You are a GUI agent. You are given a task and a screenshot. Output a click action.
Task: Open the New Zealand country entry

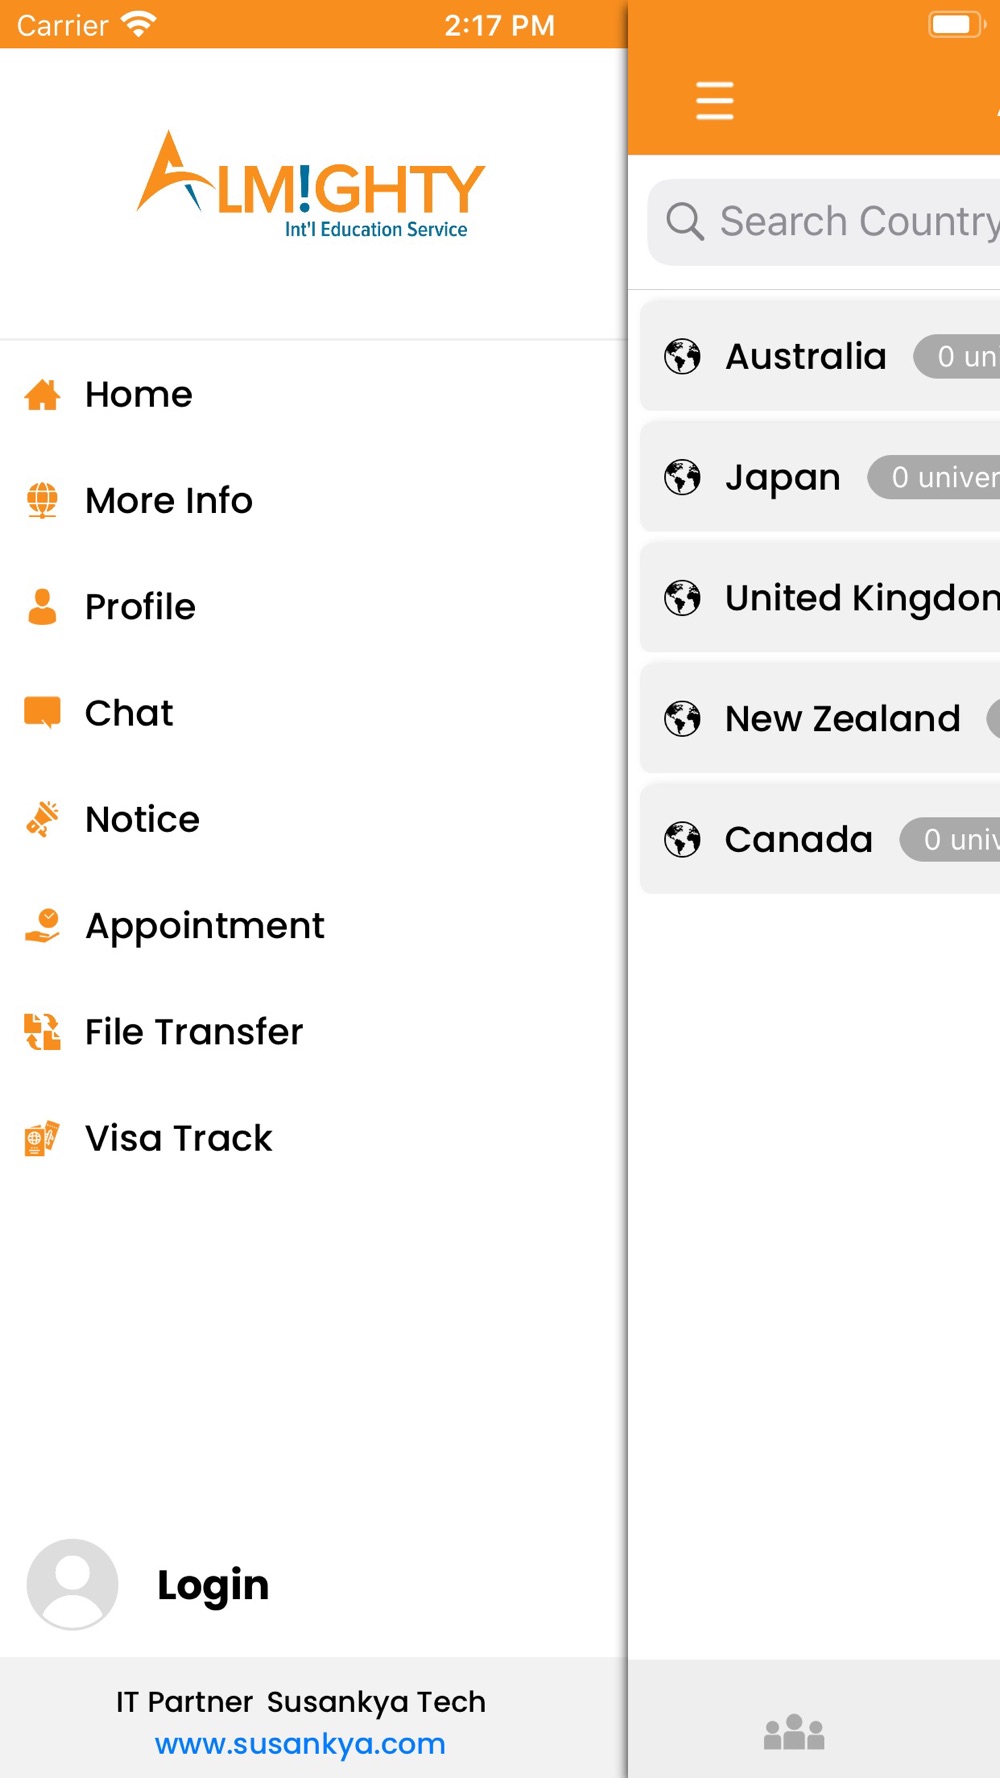pyautogui.click(x=820, y=718)
